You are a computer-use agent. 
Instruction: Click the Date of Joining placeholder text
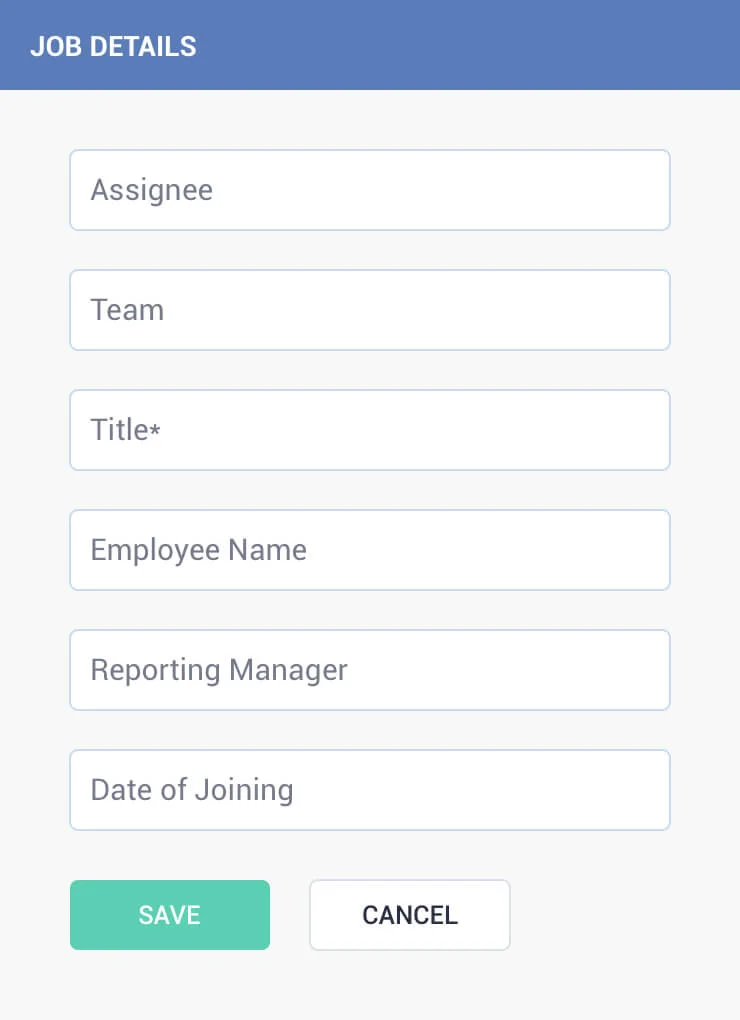[x=192, y=790]
